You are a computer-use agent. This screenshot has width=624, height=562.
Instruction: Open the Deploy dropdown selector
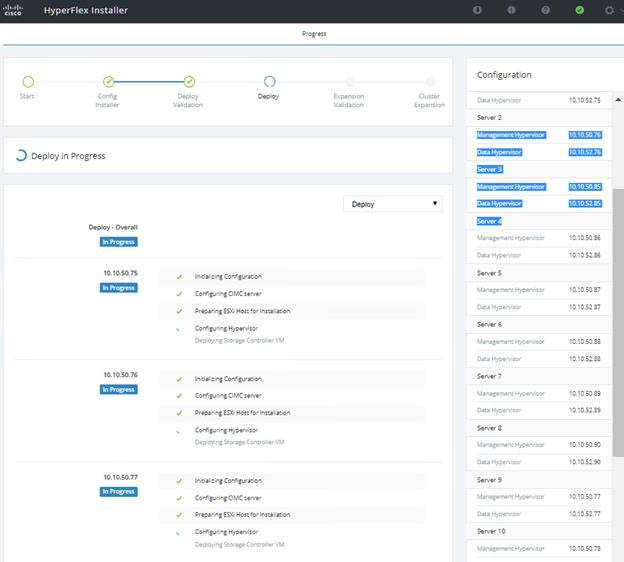pyautogui.click(x=392, y=204)
